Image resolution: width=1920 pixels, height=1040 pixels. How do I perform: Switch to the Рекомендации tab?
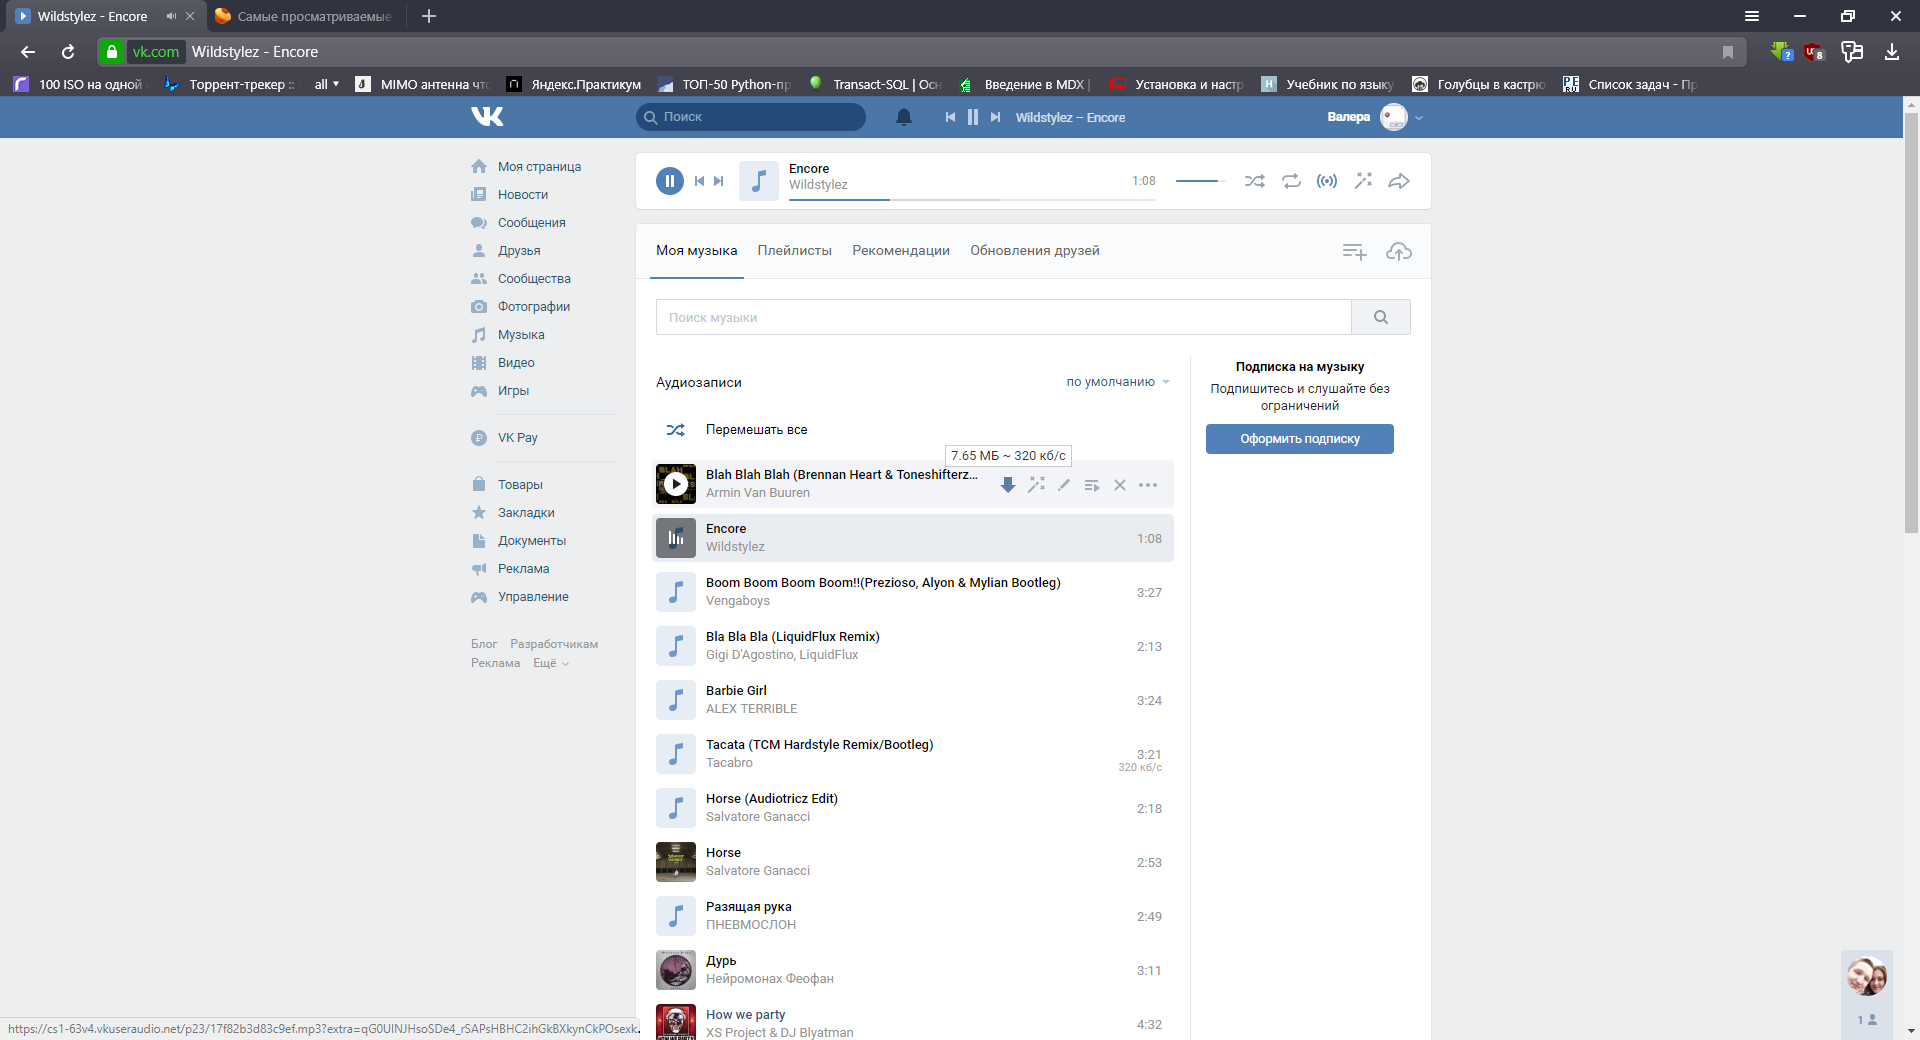pos(901,251)
